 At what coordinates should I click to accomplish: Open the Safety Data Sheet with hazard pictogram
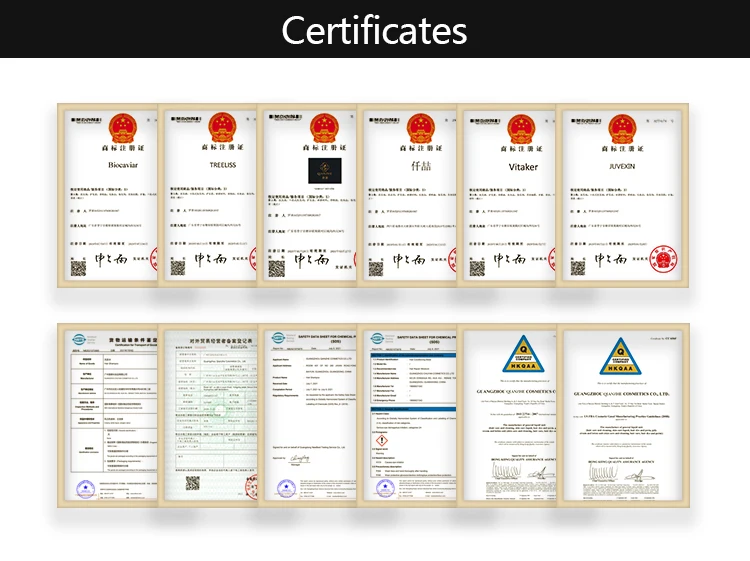point(407,415)
